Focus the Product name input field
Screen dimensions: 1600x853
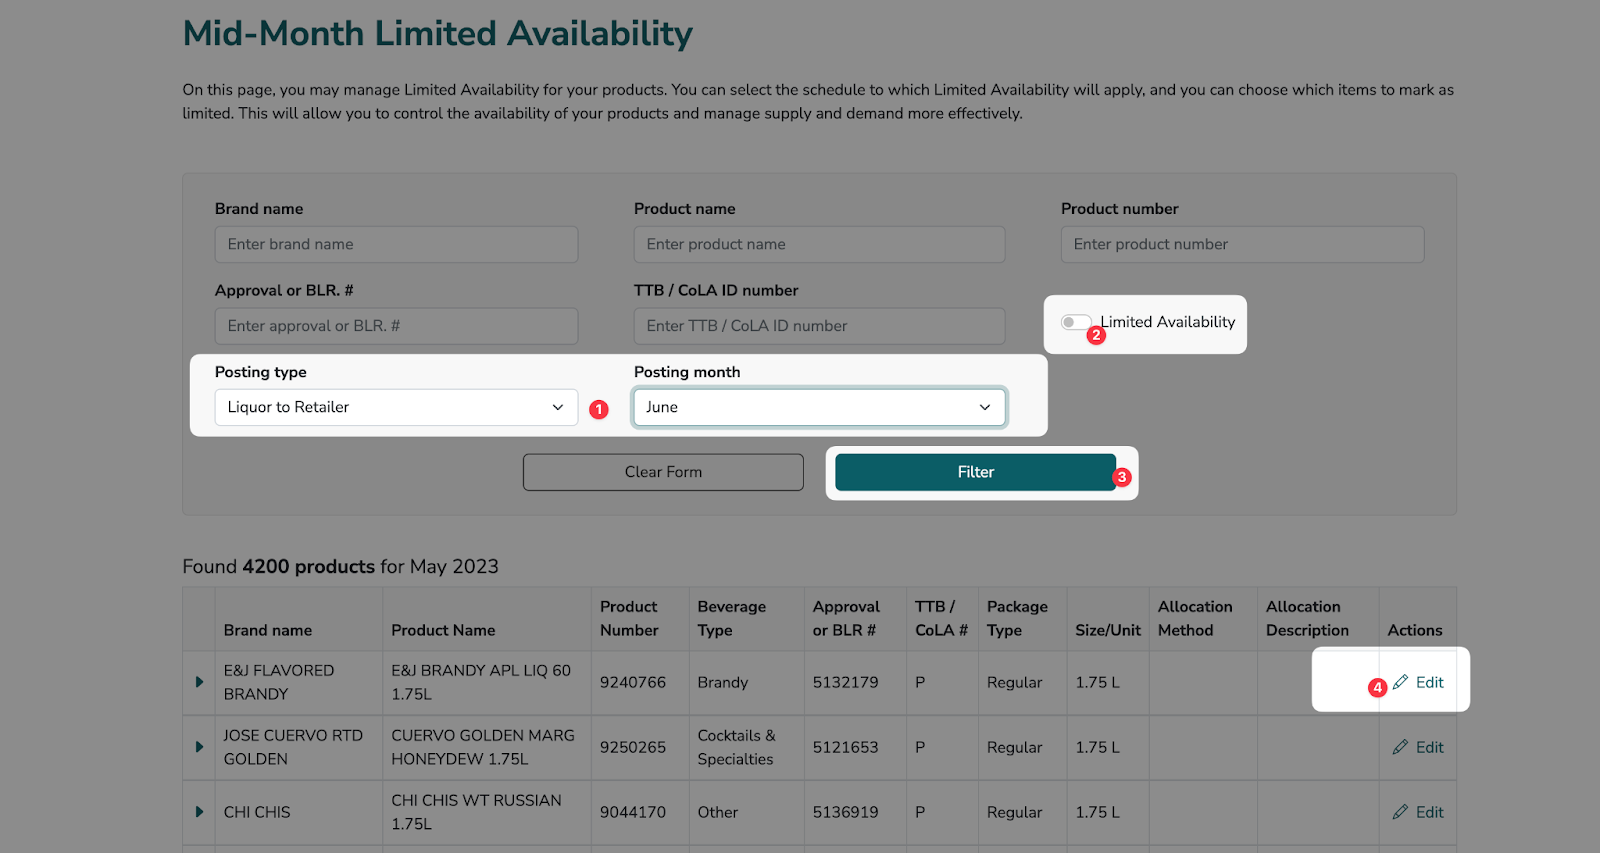pos(819,244)
